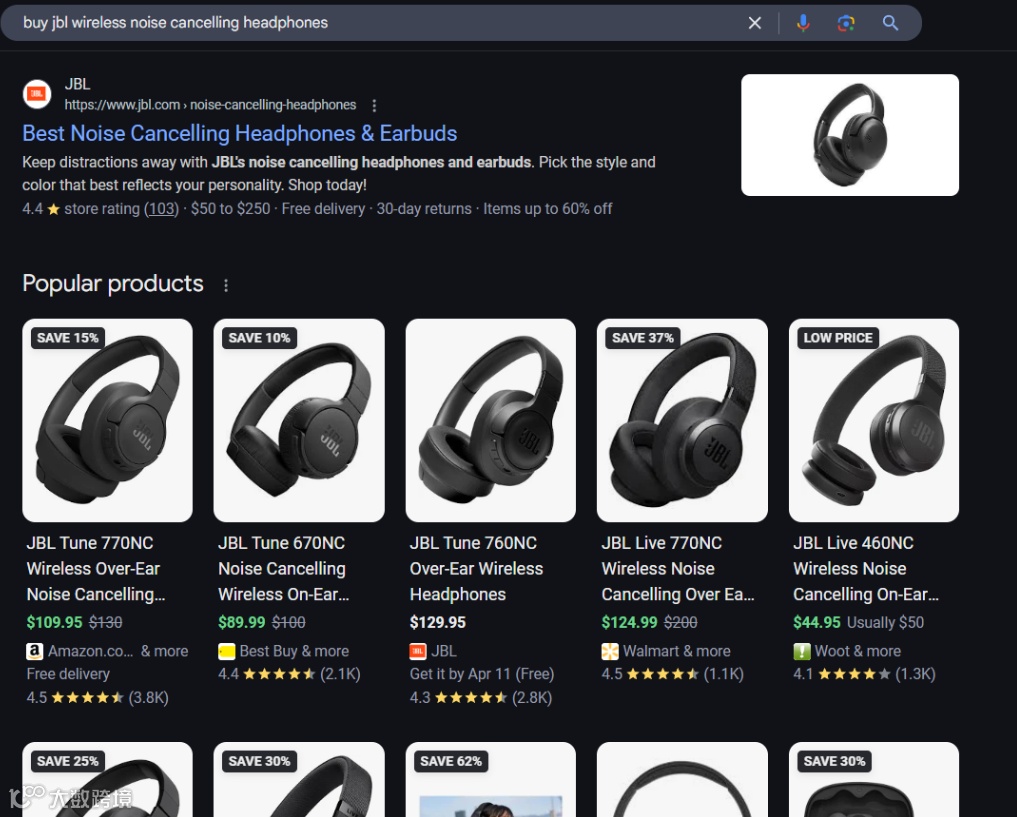Click JBL seller icon under Tune 760NC
The width and height of the screenshot is (1017, 817).
coord(418,651)
